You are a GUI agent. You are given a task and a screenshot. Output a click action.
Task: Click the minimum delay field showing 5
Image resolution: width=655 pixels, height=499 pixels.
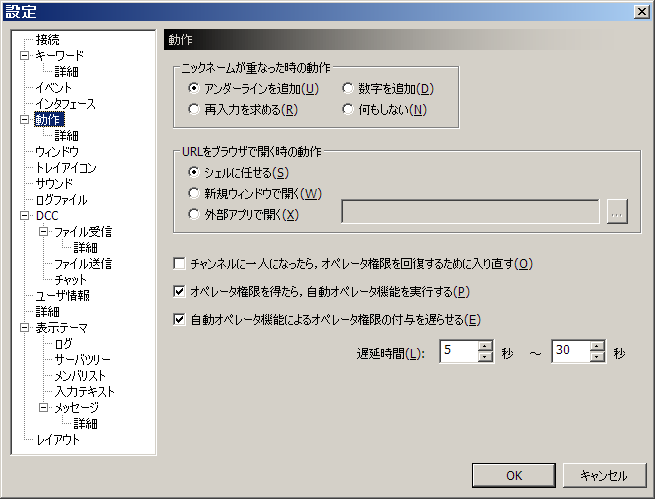tap(458, 351)
